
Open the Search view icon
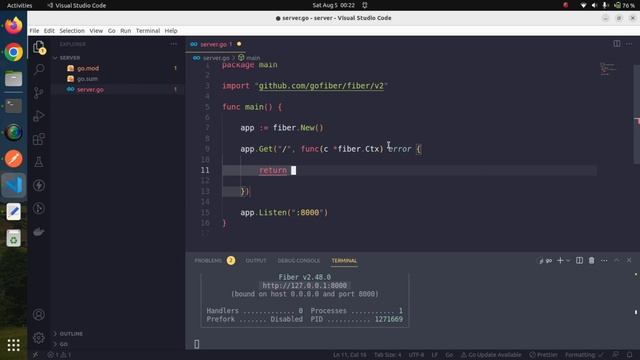tap(39, 69)
